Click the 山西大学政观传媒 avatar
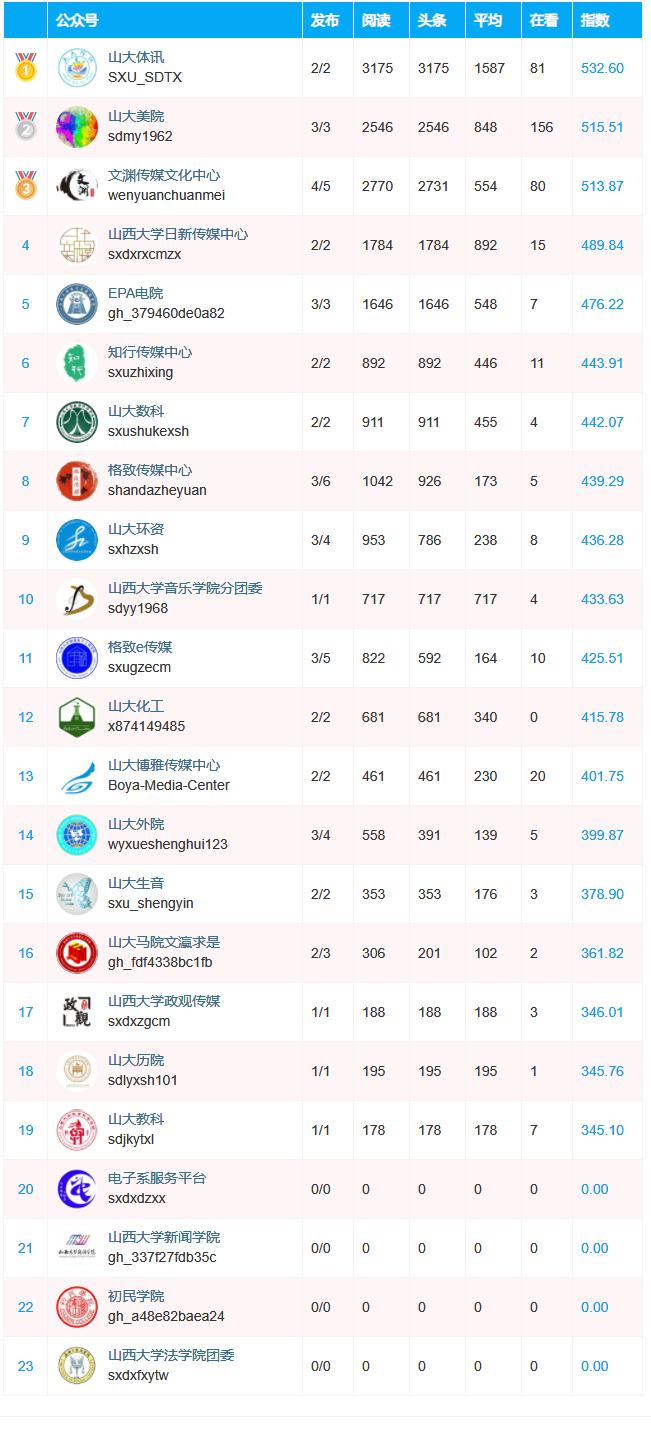651x1450 pixels. 77,1012
